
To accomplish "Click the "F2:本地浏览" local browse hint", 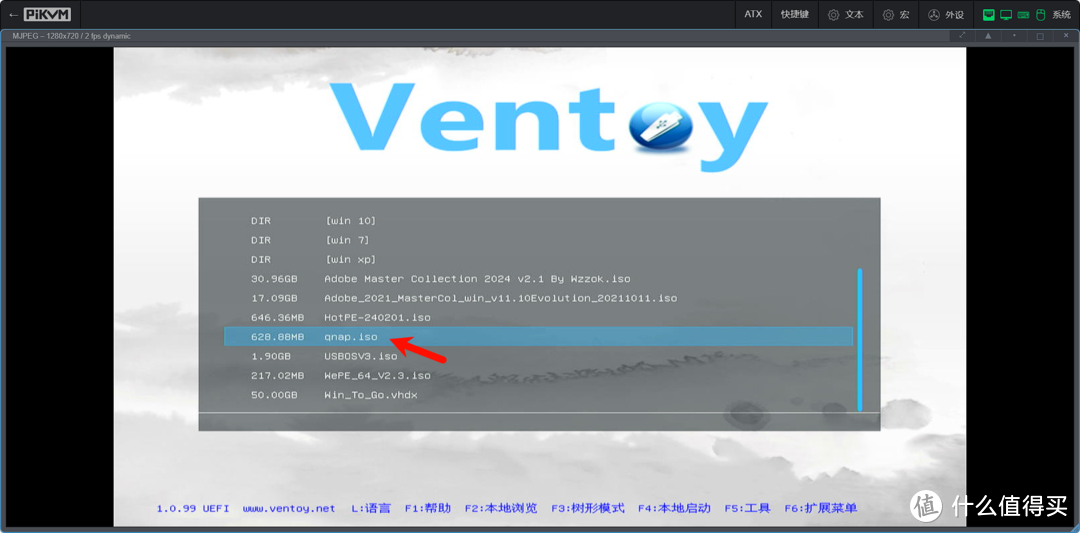I will (x=501, y=508).
